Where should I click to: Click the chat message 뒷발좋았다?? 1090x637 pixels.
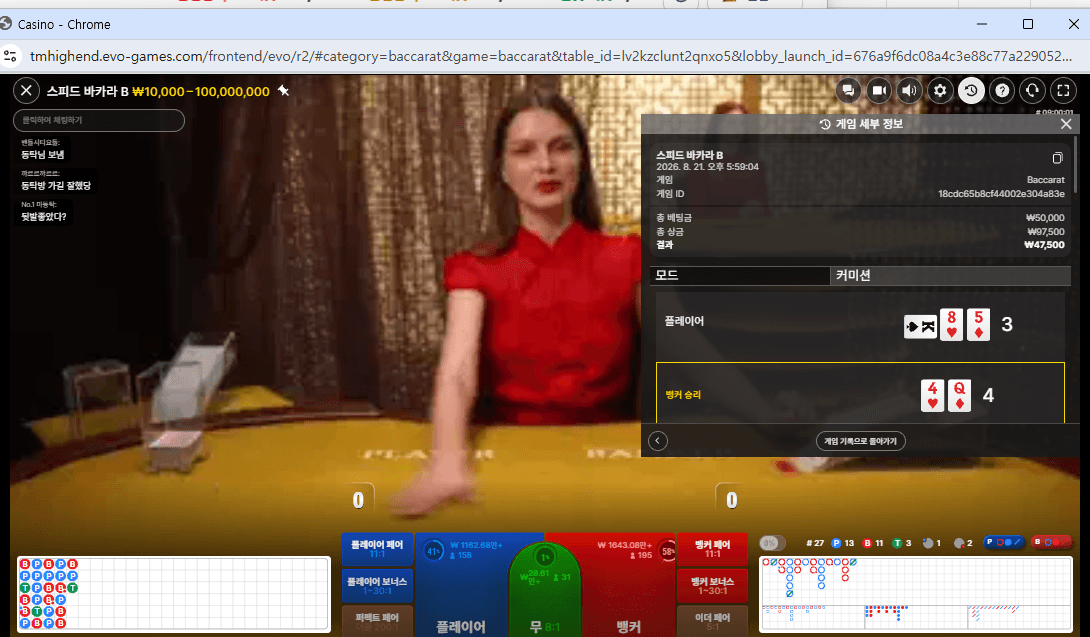coord(44,217)
